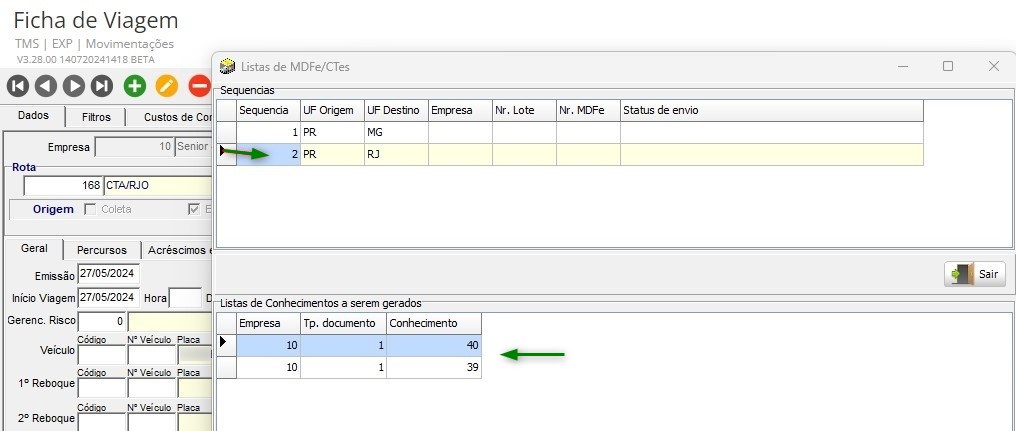Toggle the Coleta checkbox in Origem
The width and height of the screenshot is (1016, 431).
coord(91,209)
